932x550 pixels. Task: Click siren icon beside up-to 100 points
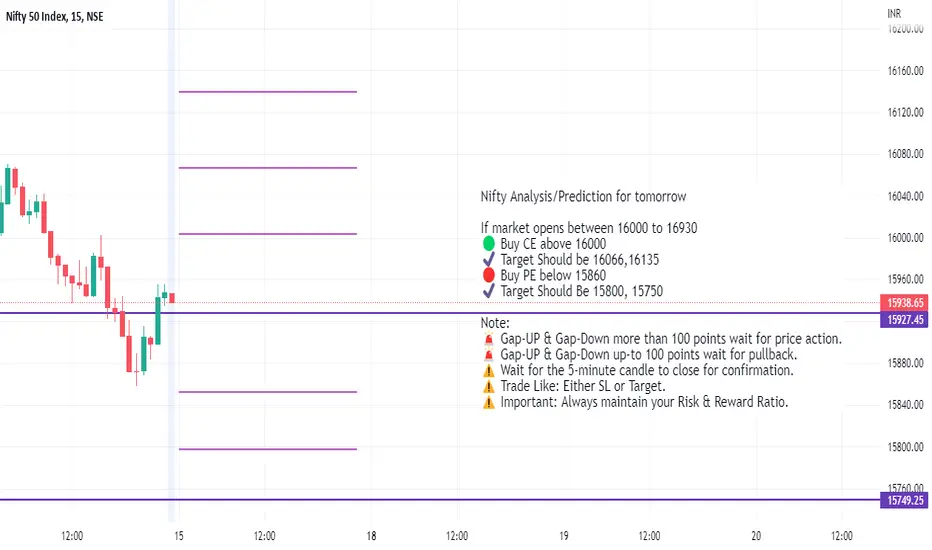tap(489, 354)
